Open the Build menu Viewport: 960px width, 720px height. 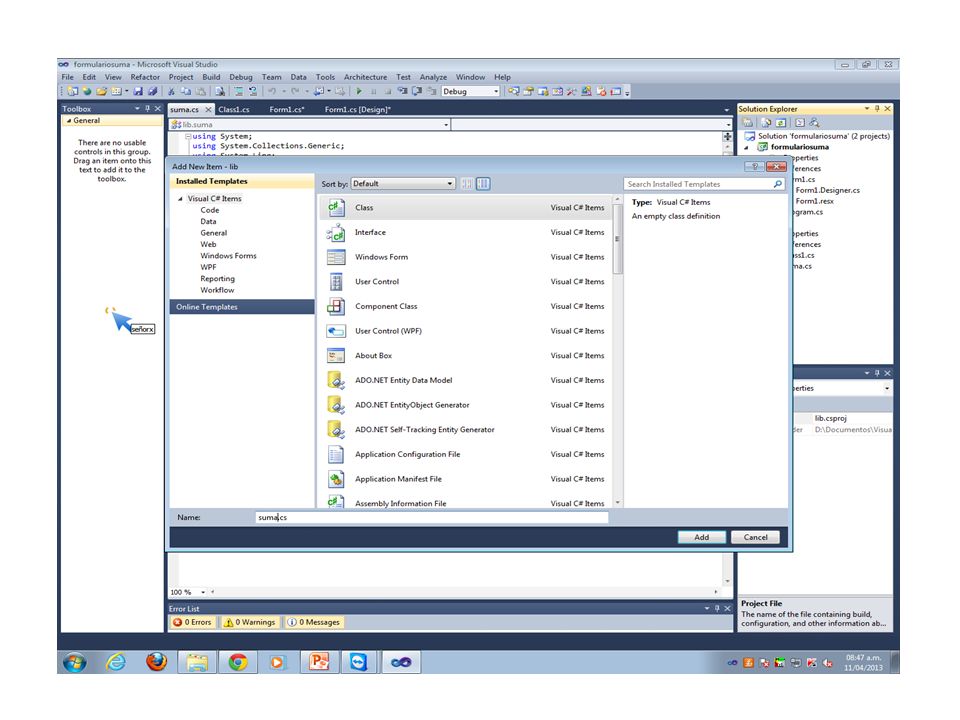coord(211,77)
